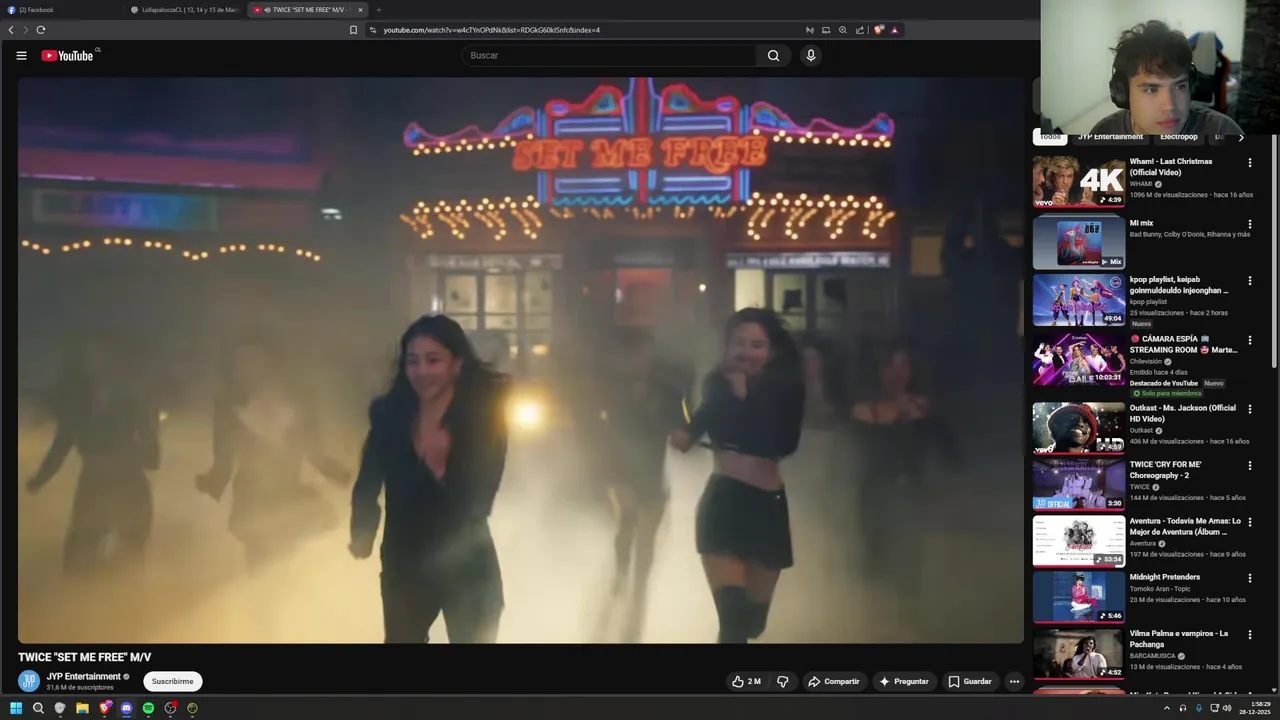Viewport: 1280px width, 720px height.
Task: Click the Preguntar button
Action: point(904,682)
